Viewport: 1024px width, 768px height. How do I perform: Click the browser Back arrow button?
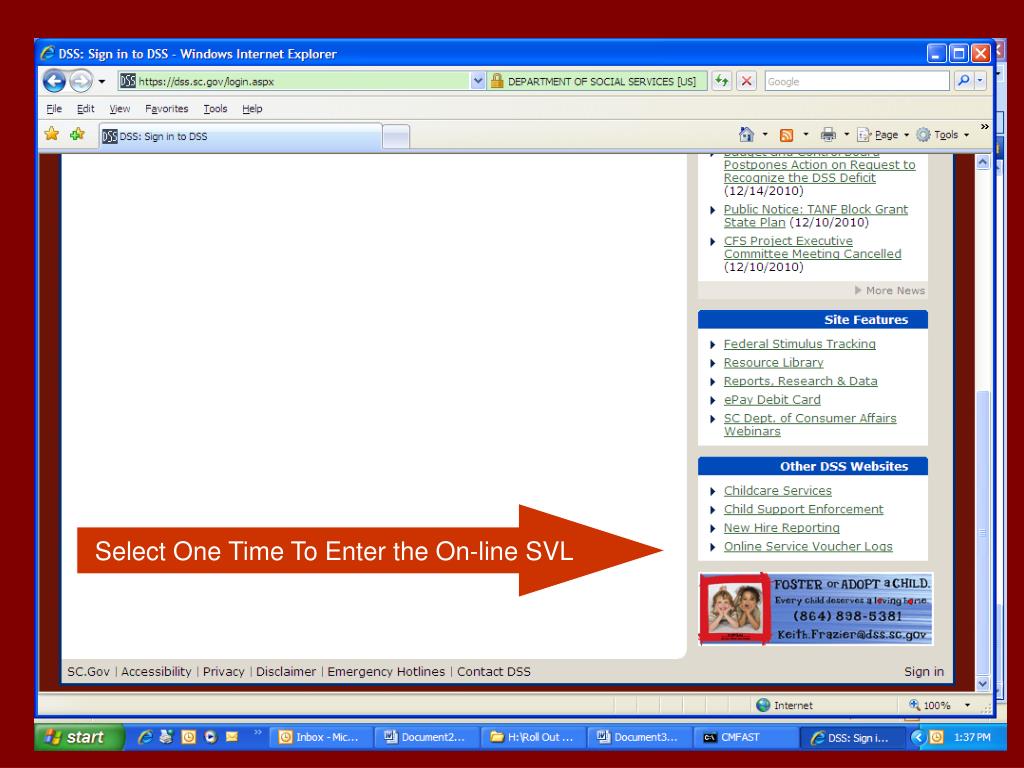[x=54, y=81]
